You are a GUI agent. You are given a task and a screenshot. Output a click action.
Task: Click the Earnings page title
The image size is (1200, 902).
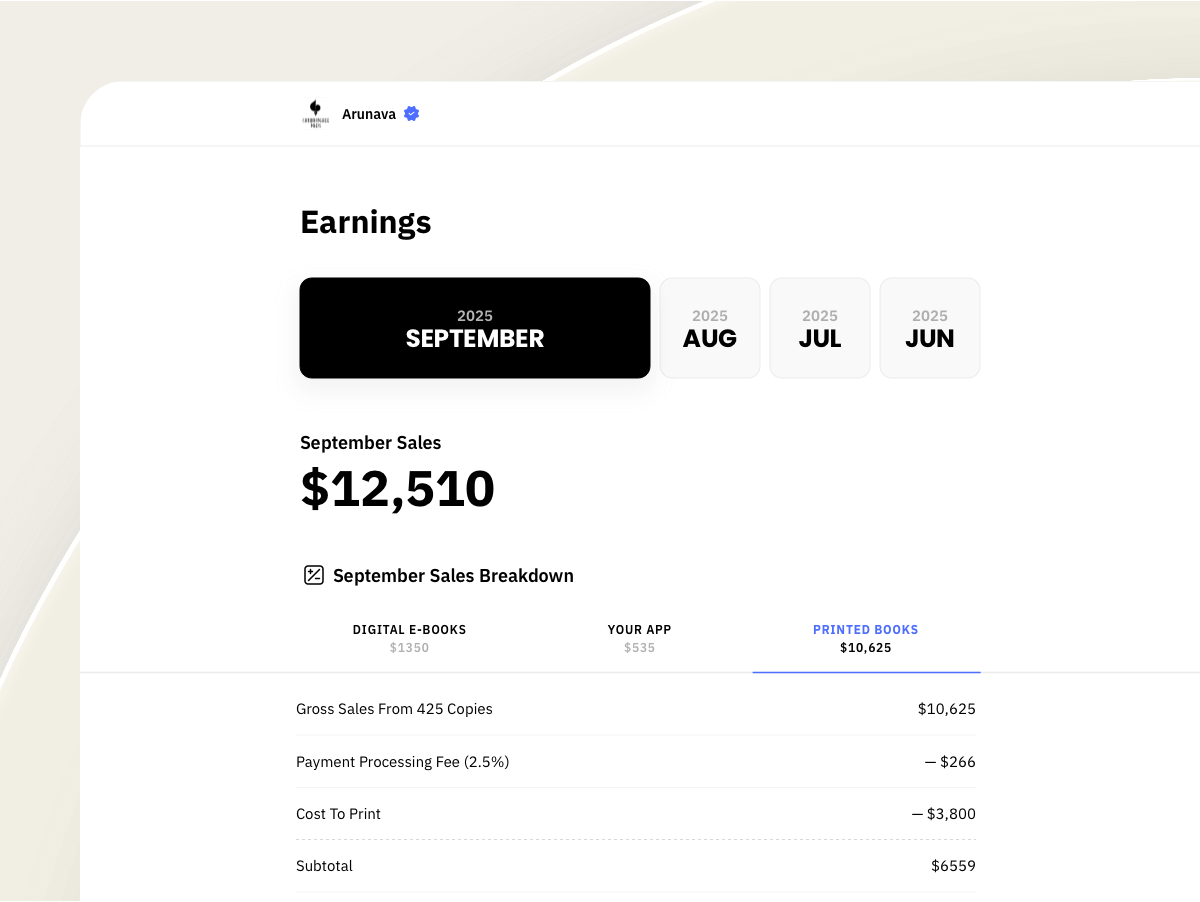(x=365, y=222)
